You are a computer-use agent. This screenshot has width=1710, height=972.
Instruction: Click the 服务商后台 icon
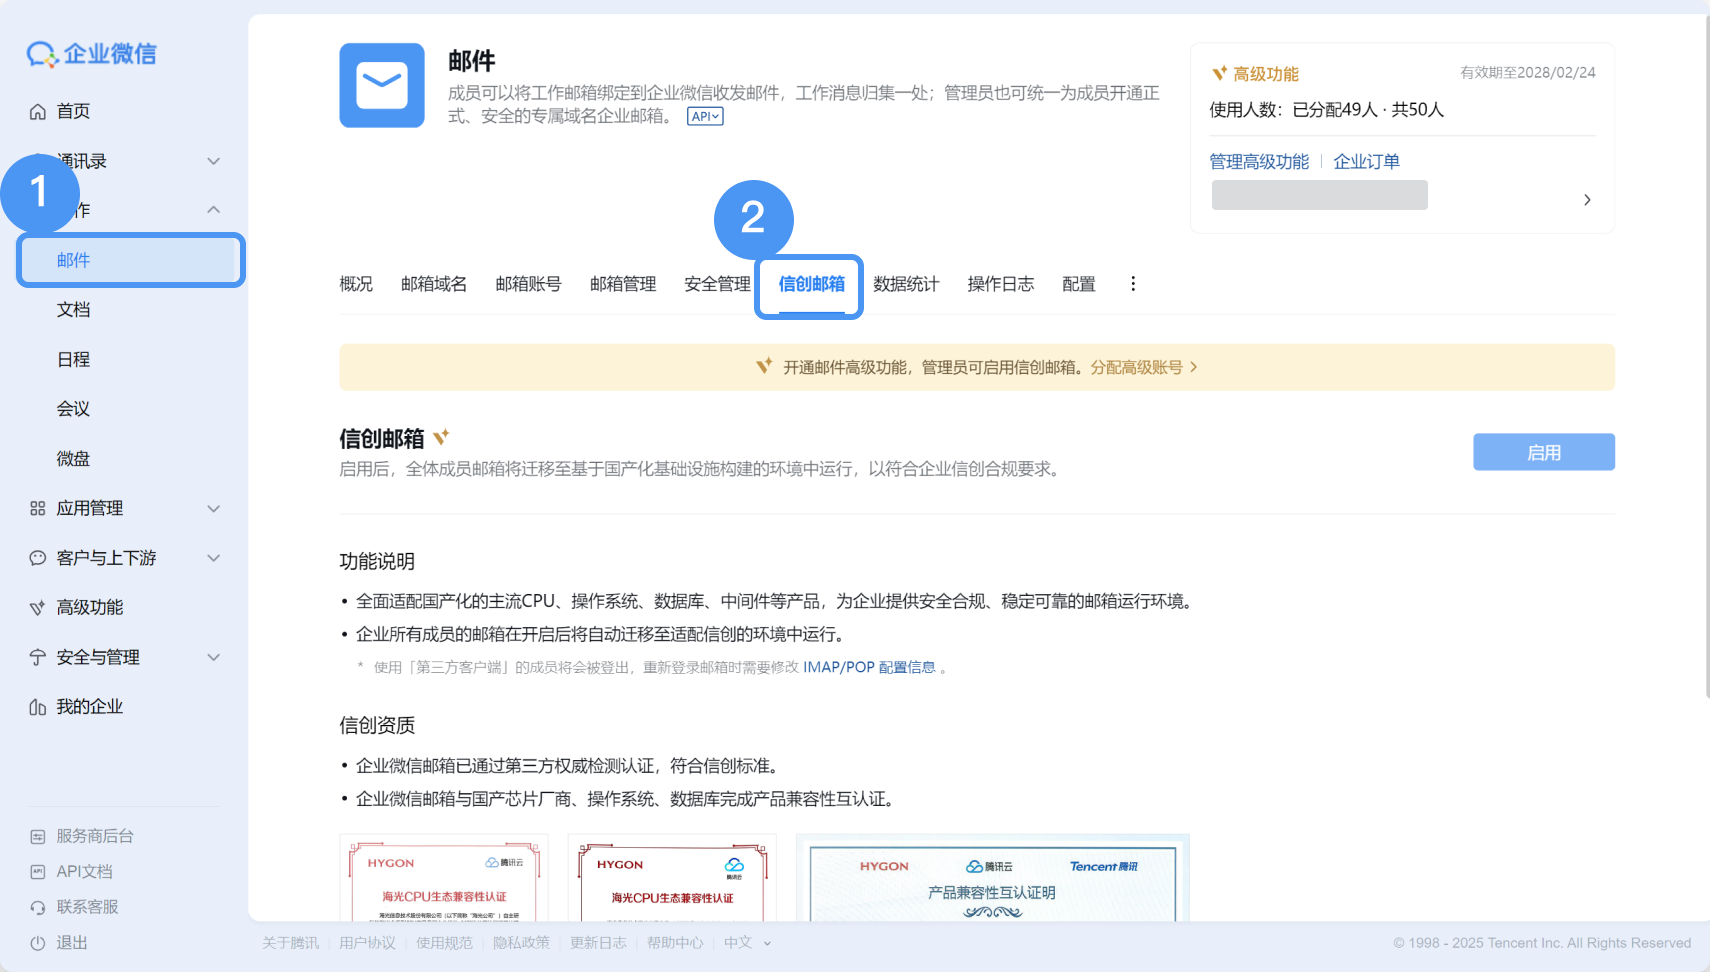coord(38,836)
